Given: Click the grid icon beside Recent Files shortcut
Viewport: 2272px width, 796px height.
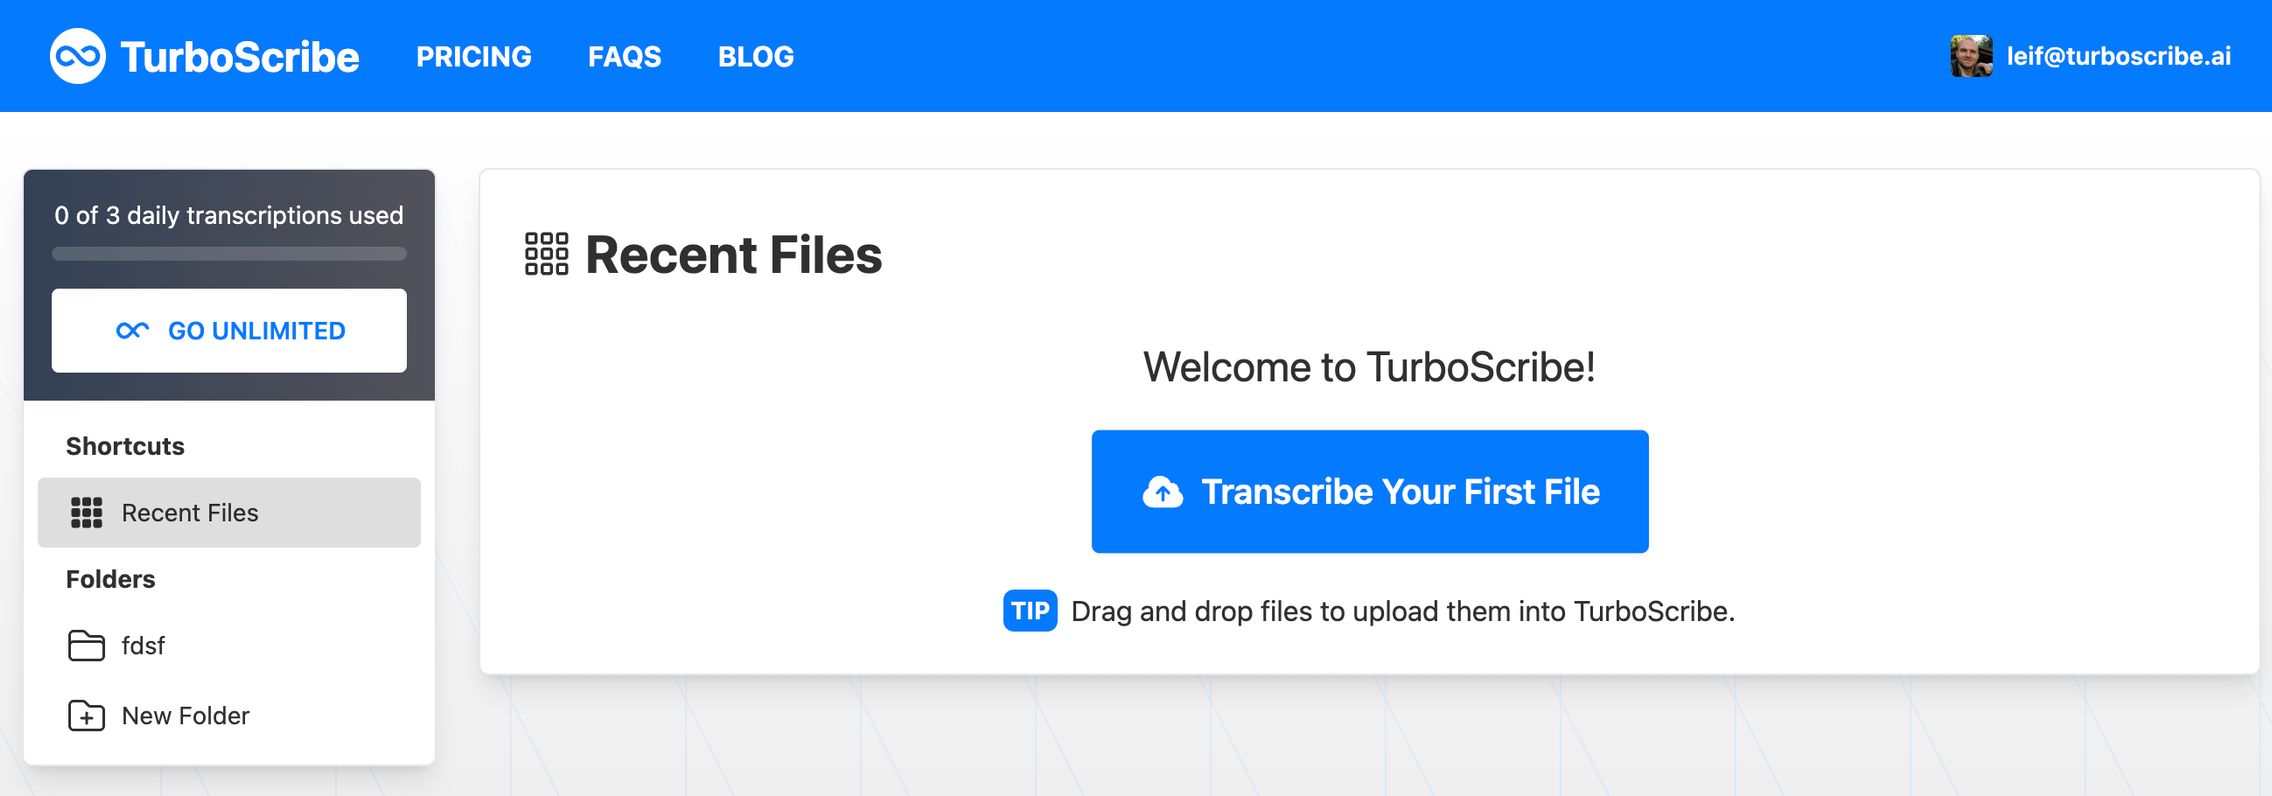Looking at the screenshot, I should [x=87, y=513].
